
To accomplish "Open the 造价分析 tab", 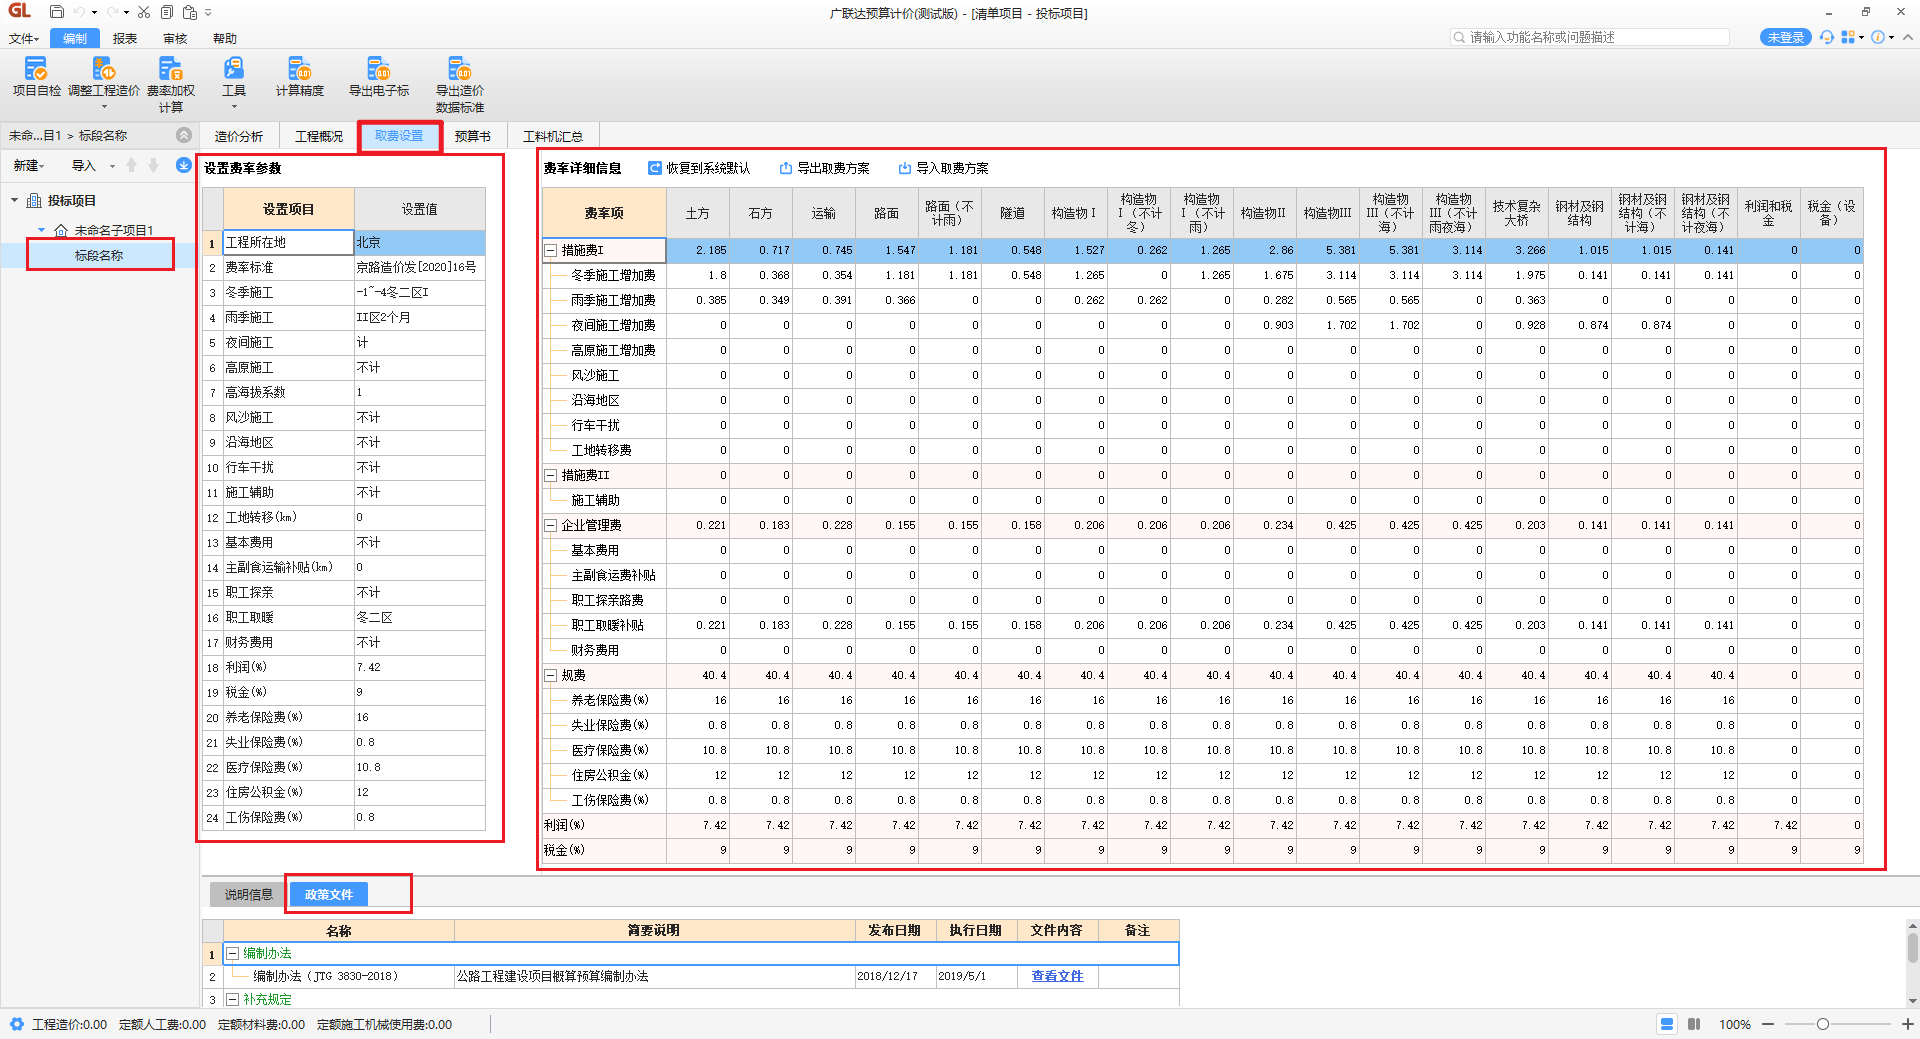I will coord(239,136).
